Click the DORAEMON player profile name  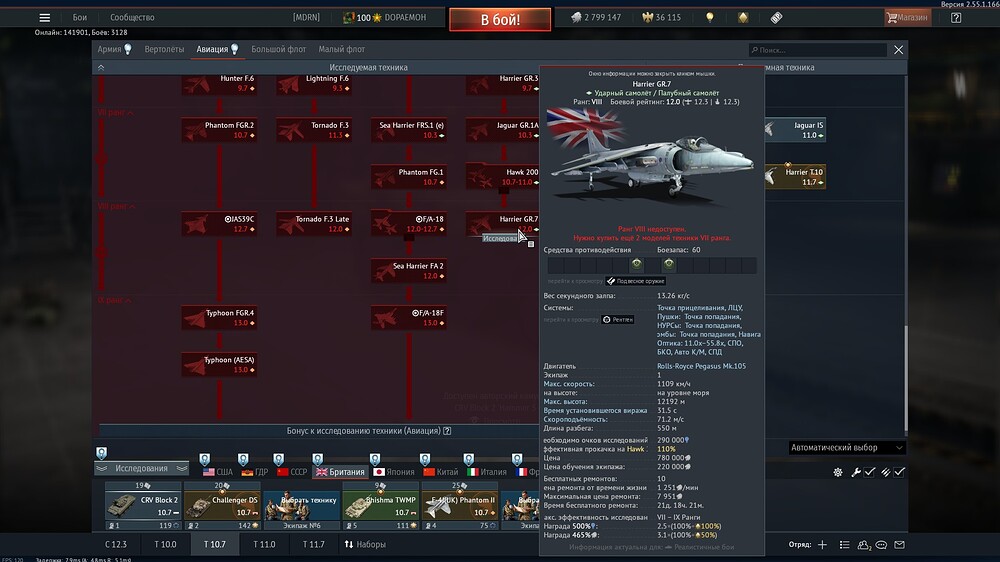(x=405, y=18)
